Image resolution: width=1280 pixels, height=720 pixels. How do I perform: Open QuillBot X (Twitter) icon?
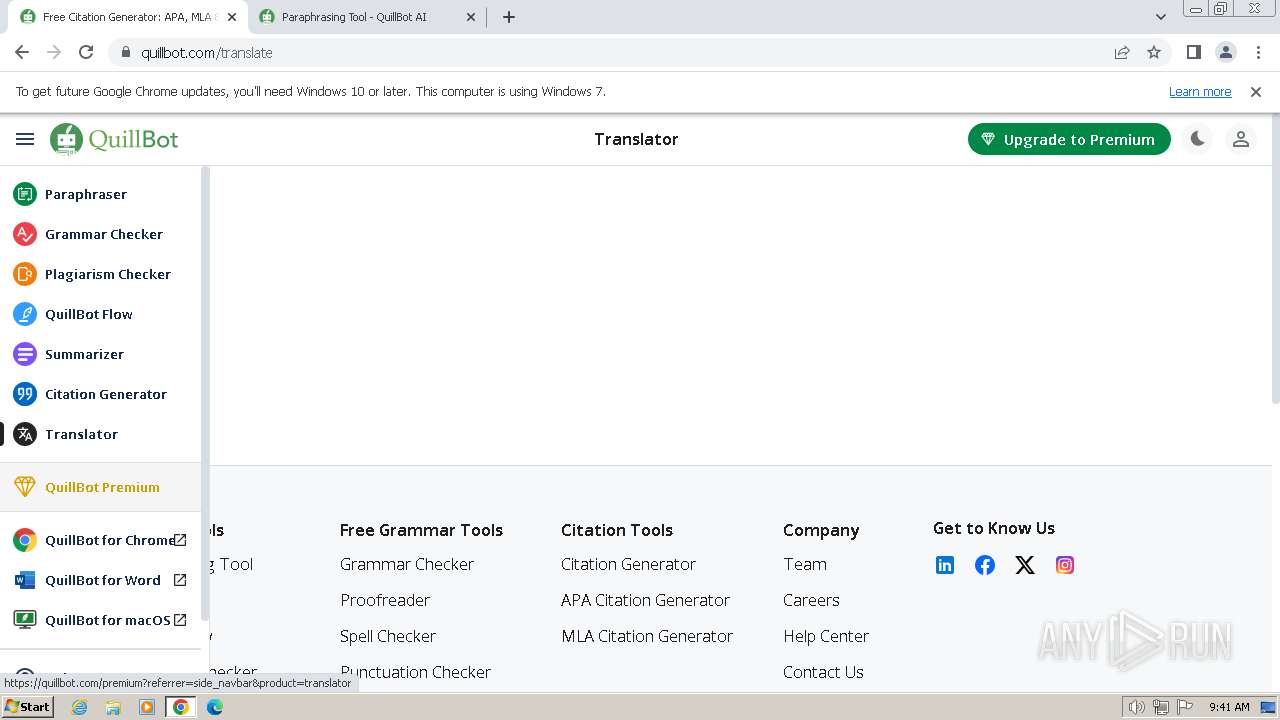coord(1025,565)
